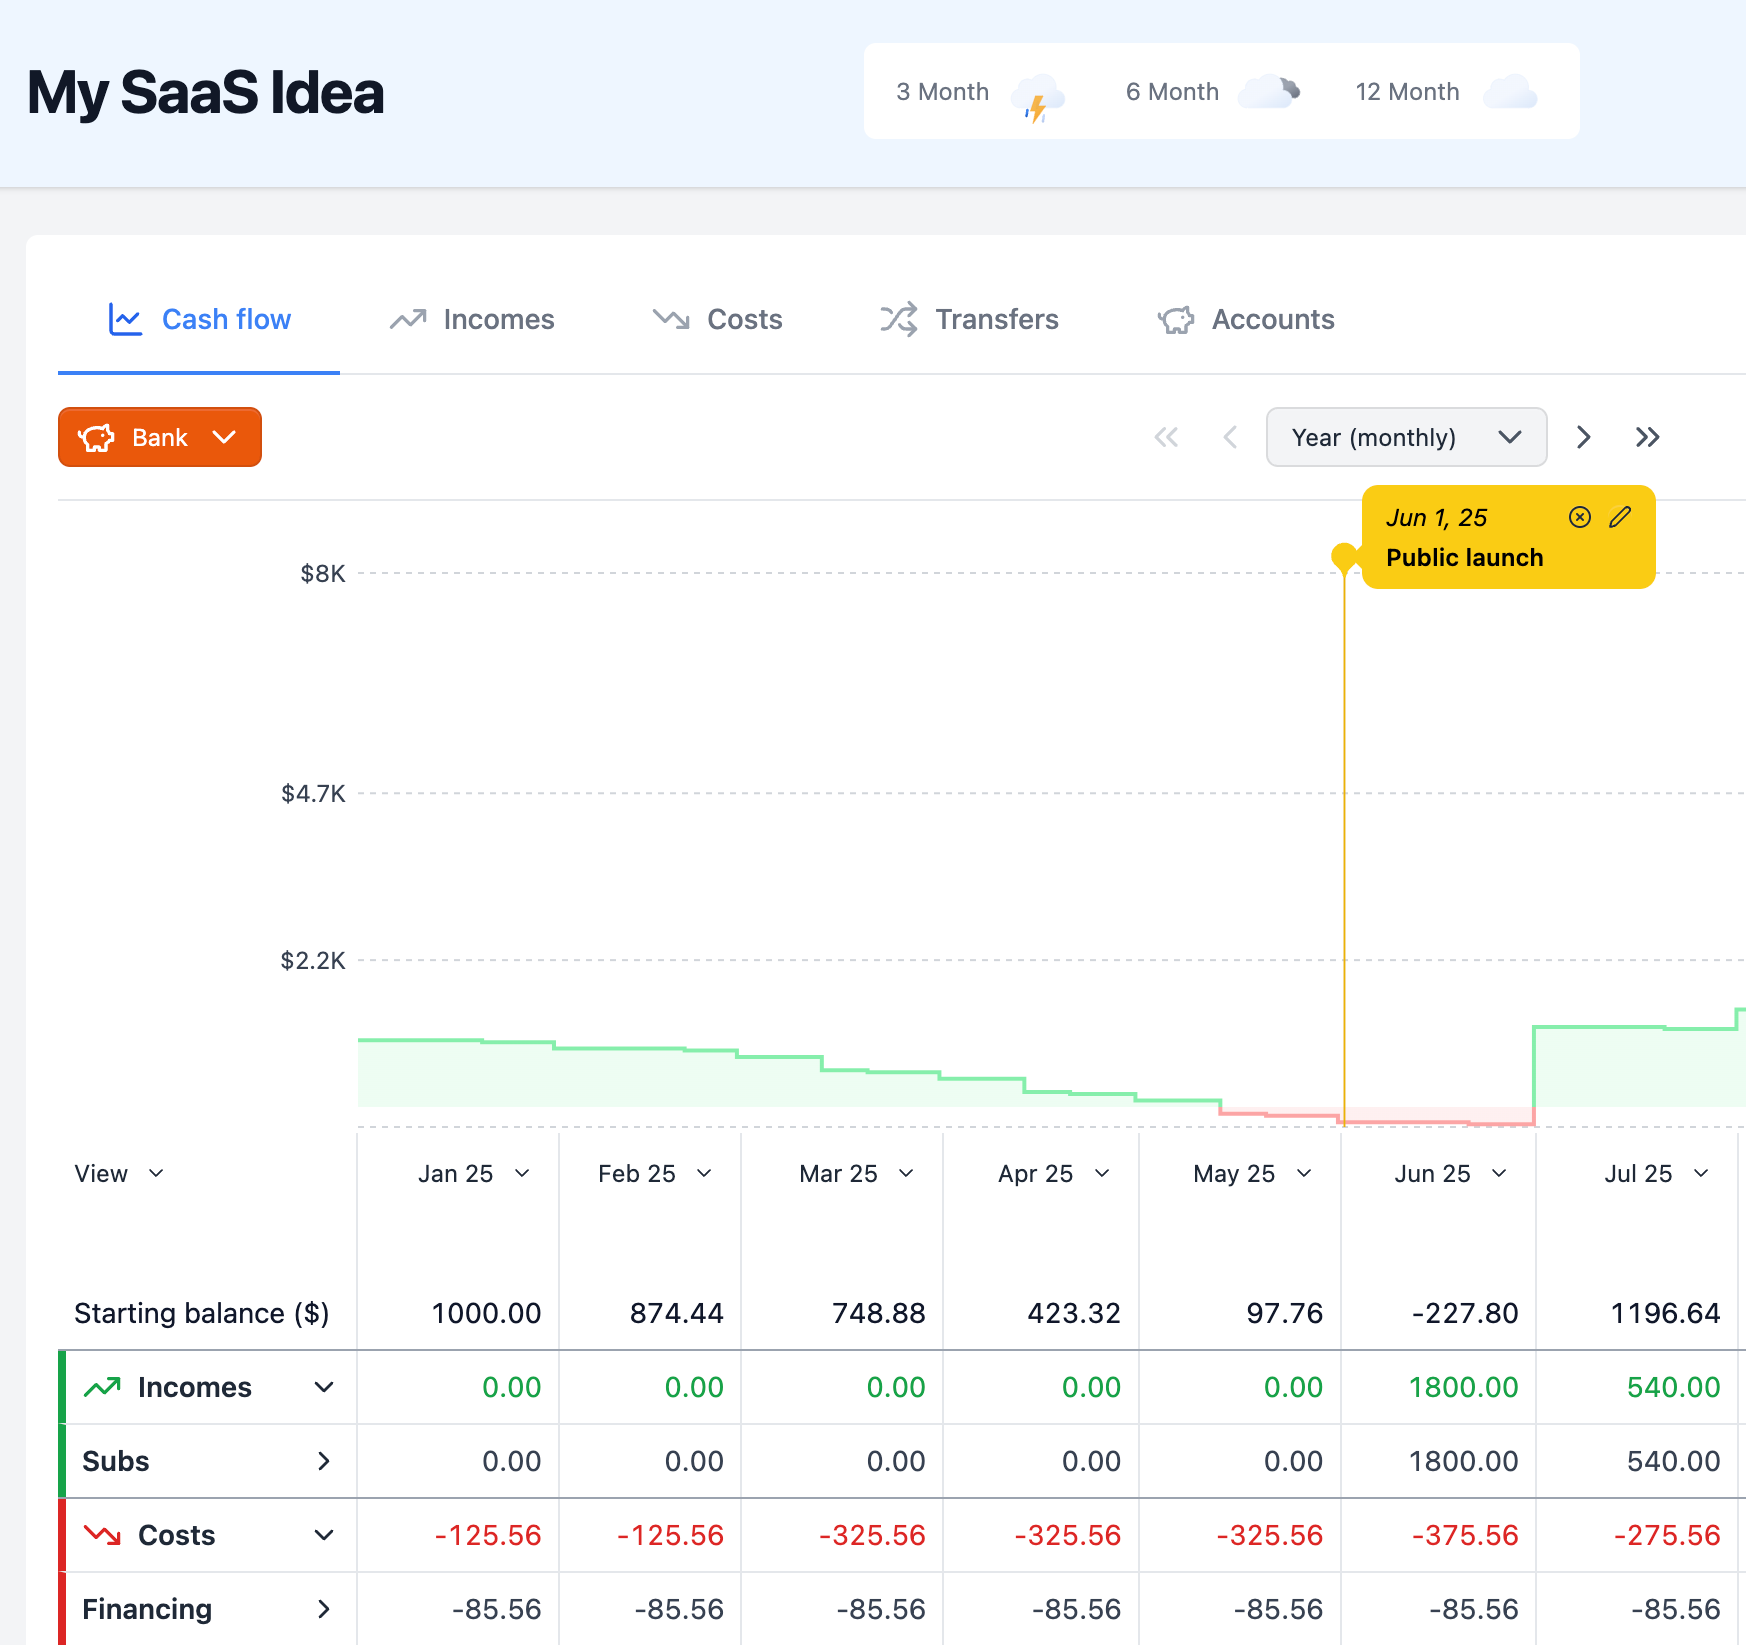Viewport: 1746px width, 1645px height.
Task: Go to previous period with left arrow
Action: (x=1230, y=437)
